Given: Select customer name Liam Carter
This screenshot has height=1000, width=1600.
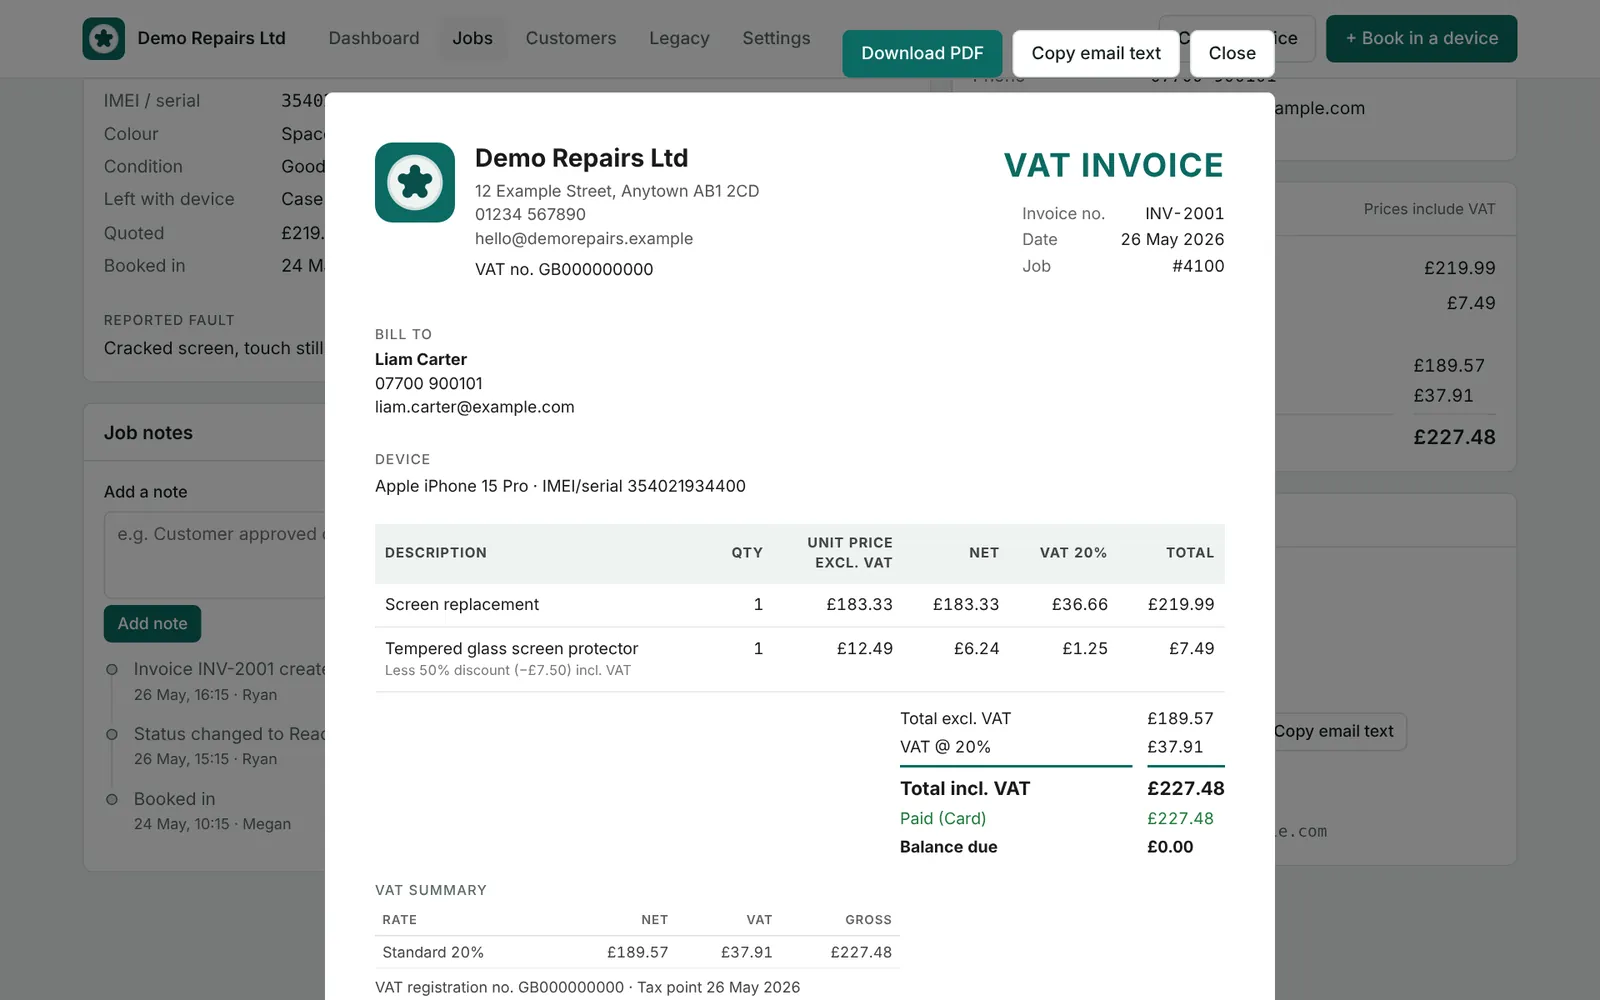Looking at the screenshot, I should click(421, 359).
